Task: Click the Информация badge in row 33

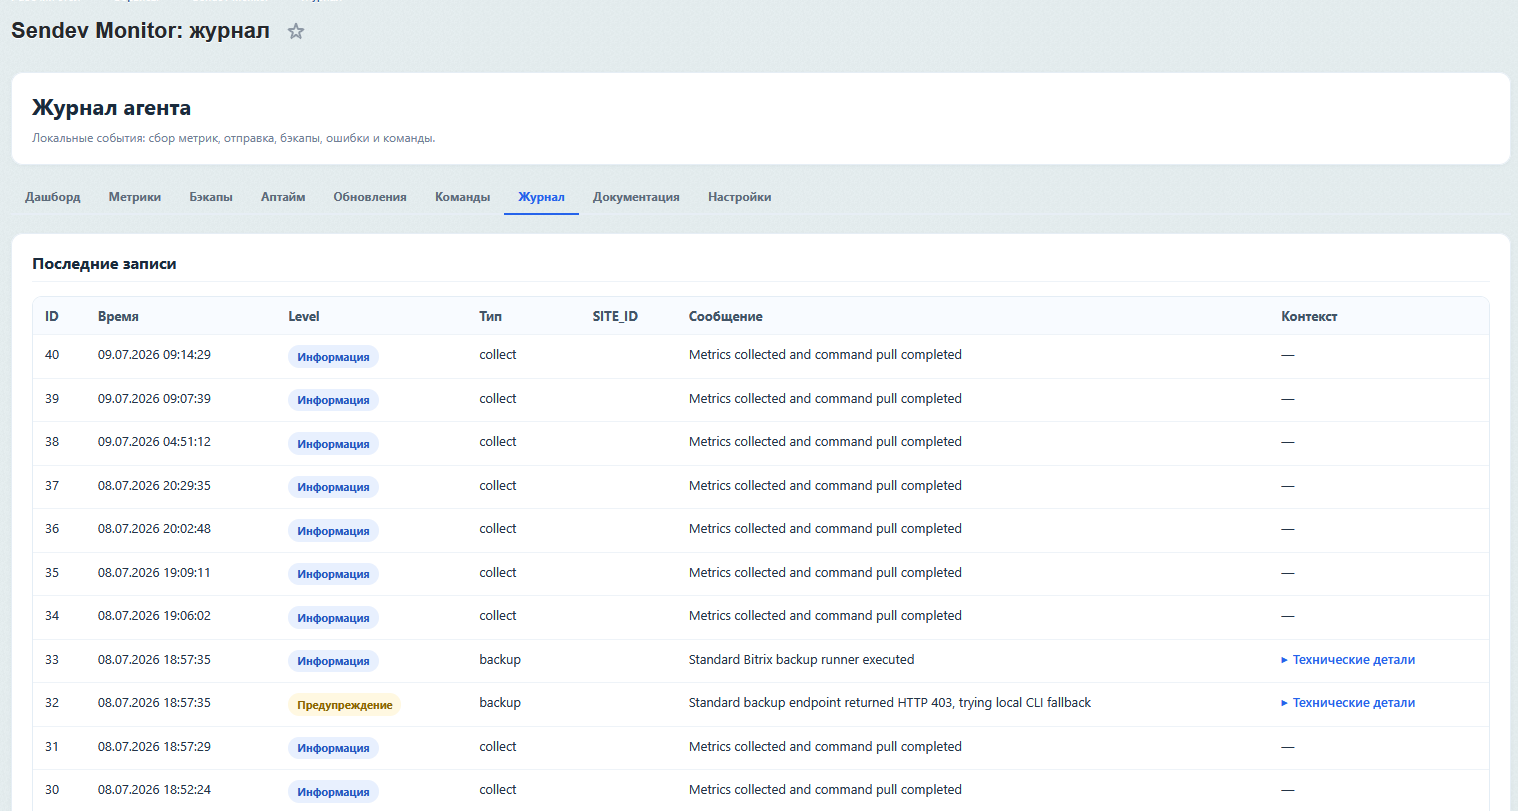Action: [x=333, y=661]
